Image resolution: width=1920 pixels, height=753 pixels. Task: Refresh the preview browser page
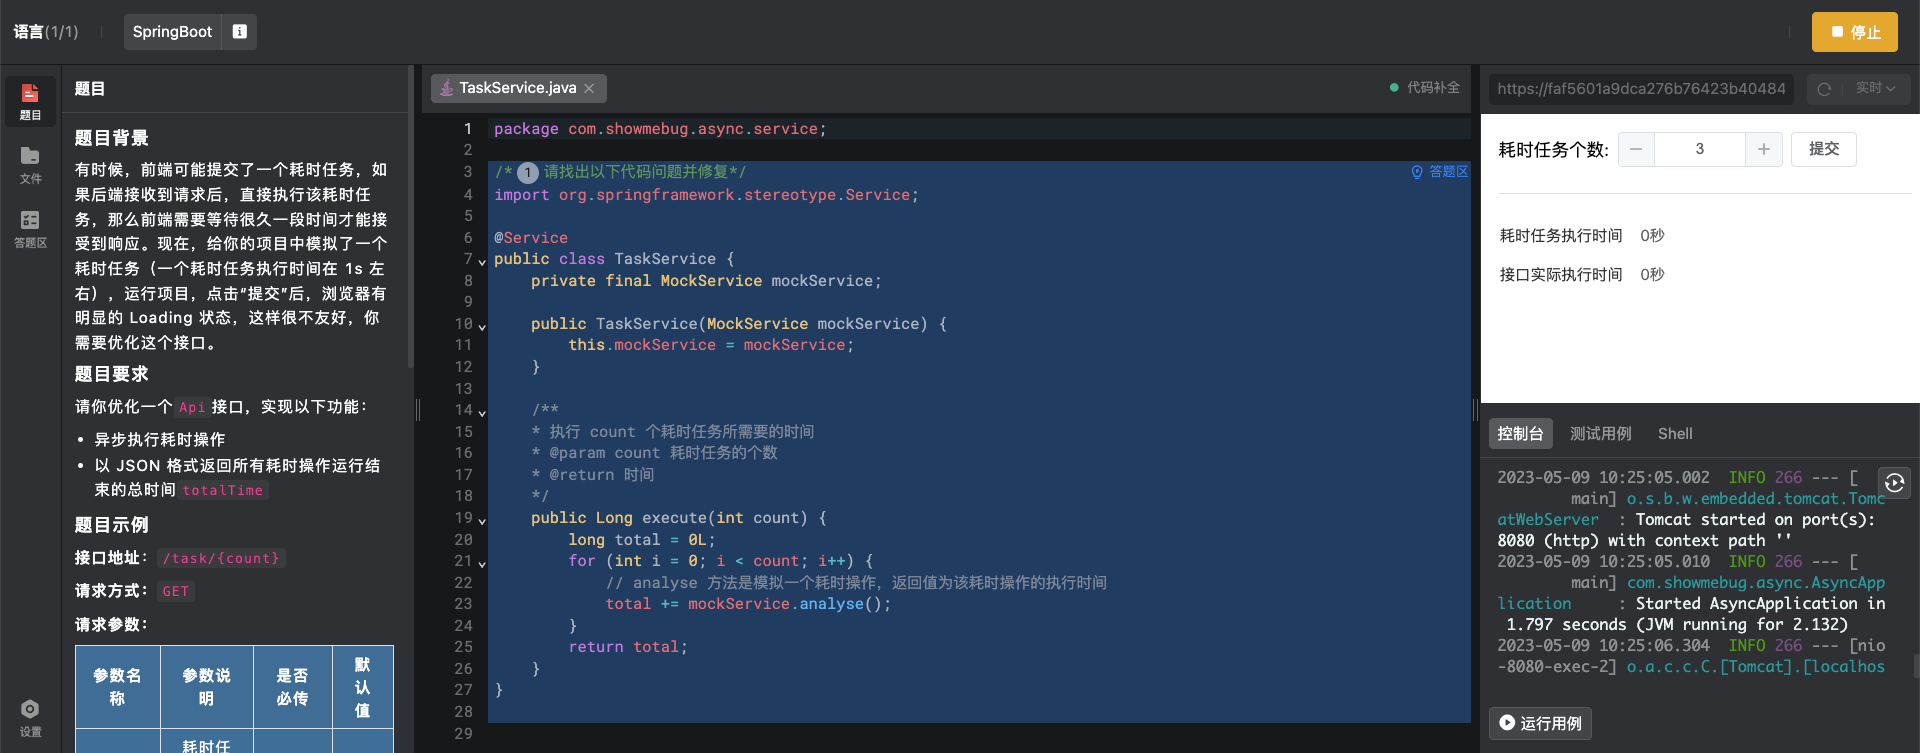pos(1824,89)
